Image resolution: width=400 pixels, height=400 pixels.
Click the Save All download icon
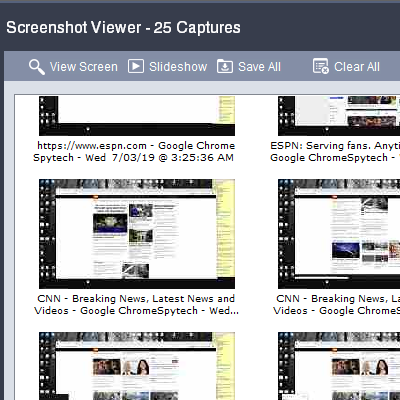point(225,66)
